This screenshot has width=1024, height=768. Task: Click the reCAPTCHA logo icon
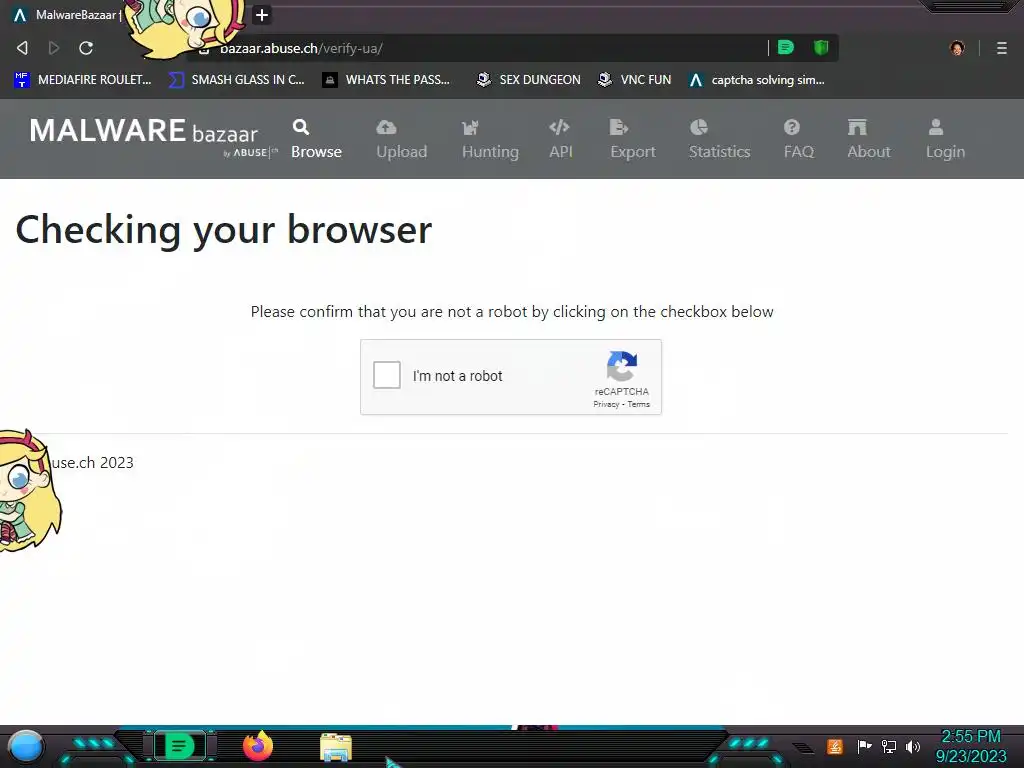[622, 366]
